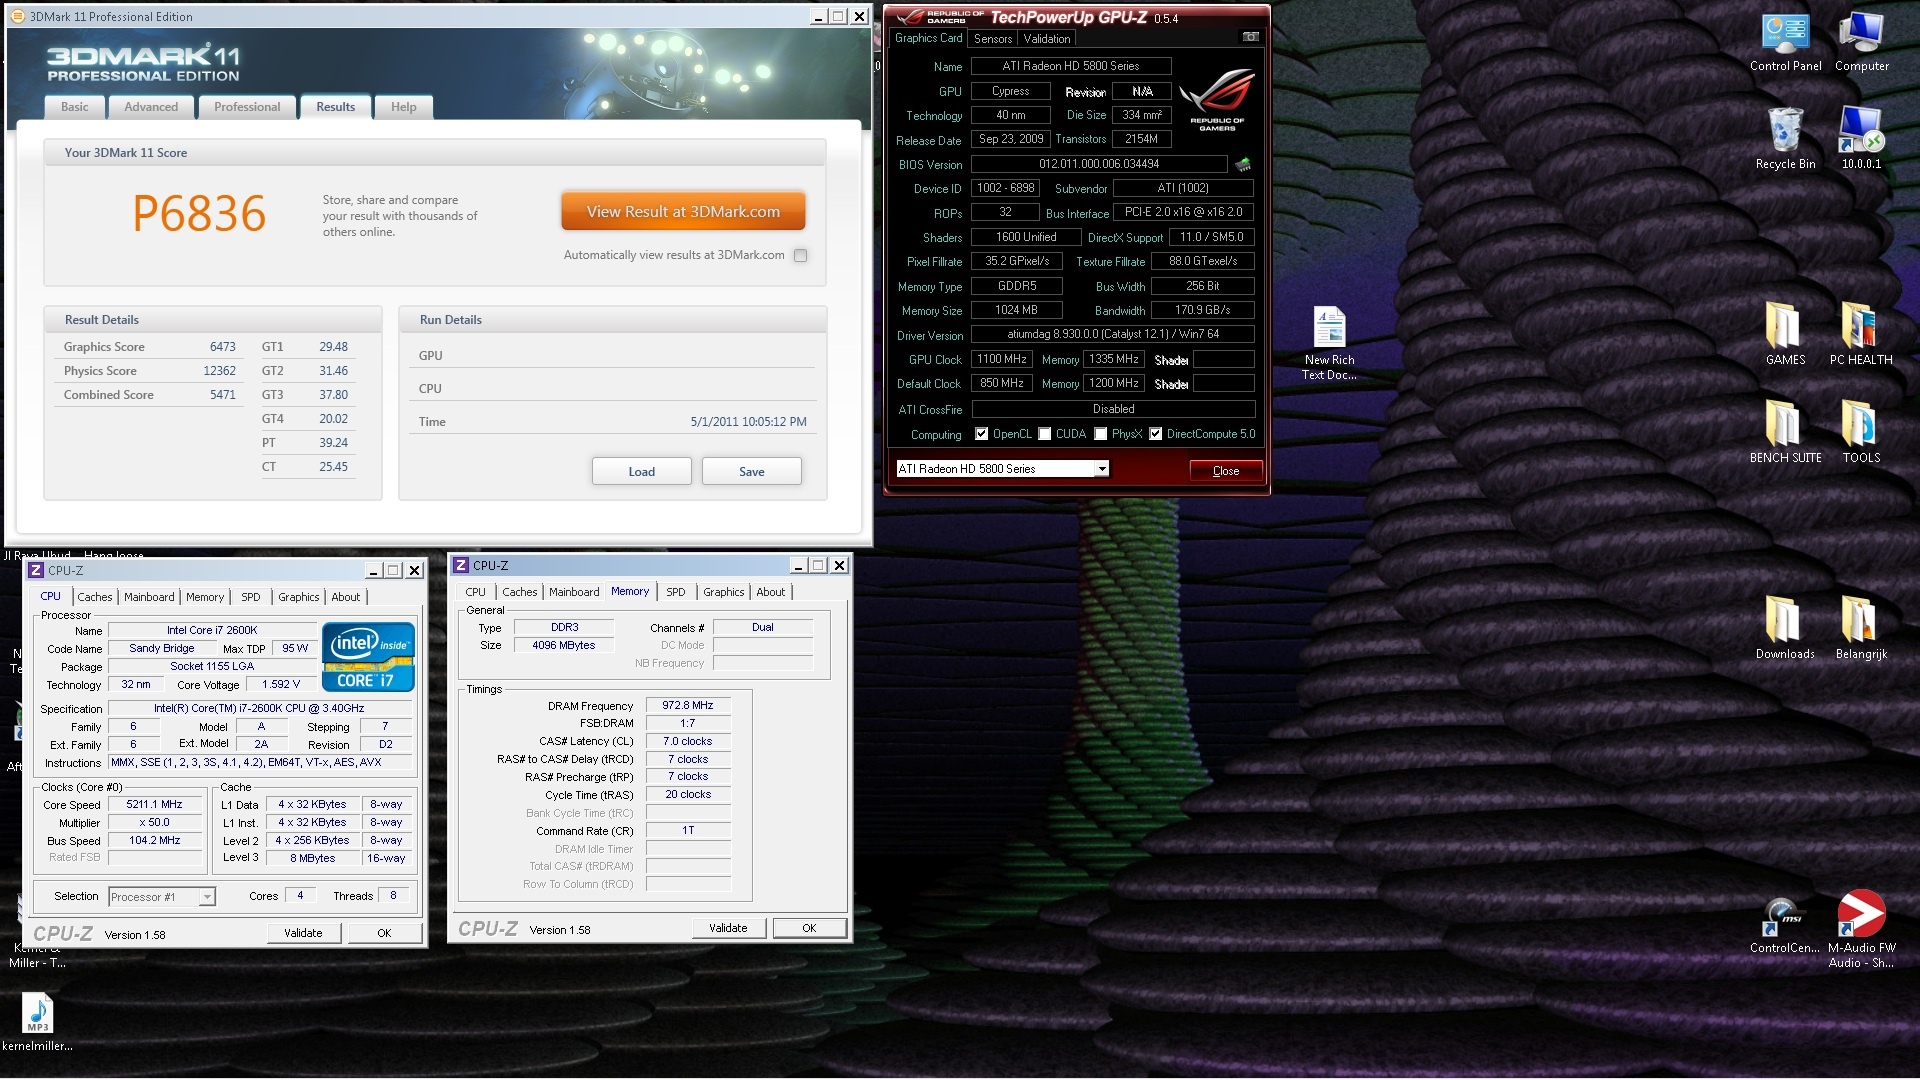This screenshot has width=1920, height=1080.
Task: Click the GPU Clock value 1100 MHz
Action: click(1002, 359)
